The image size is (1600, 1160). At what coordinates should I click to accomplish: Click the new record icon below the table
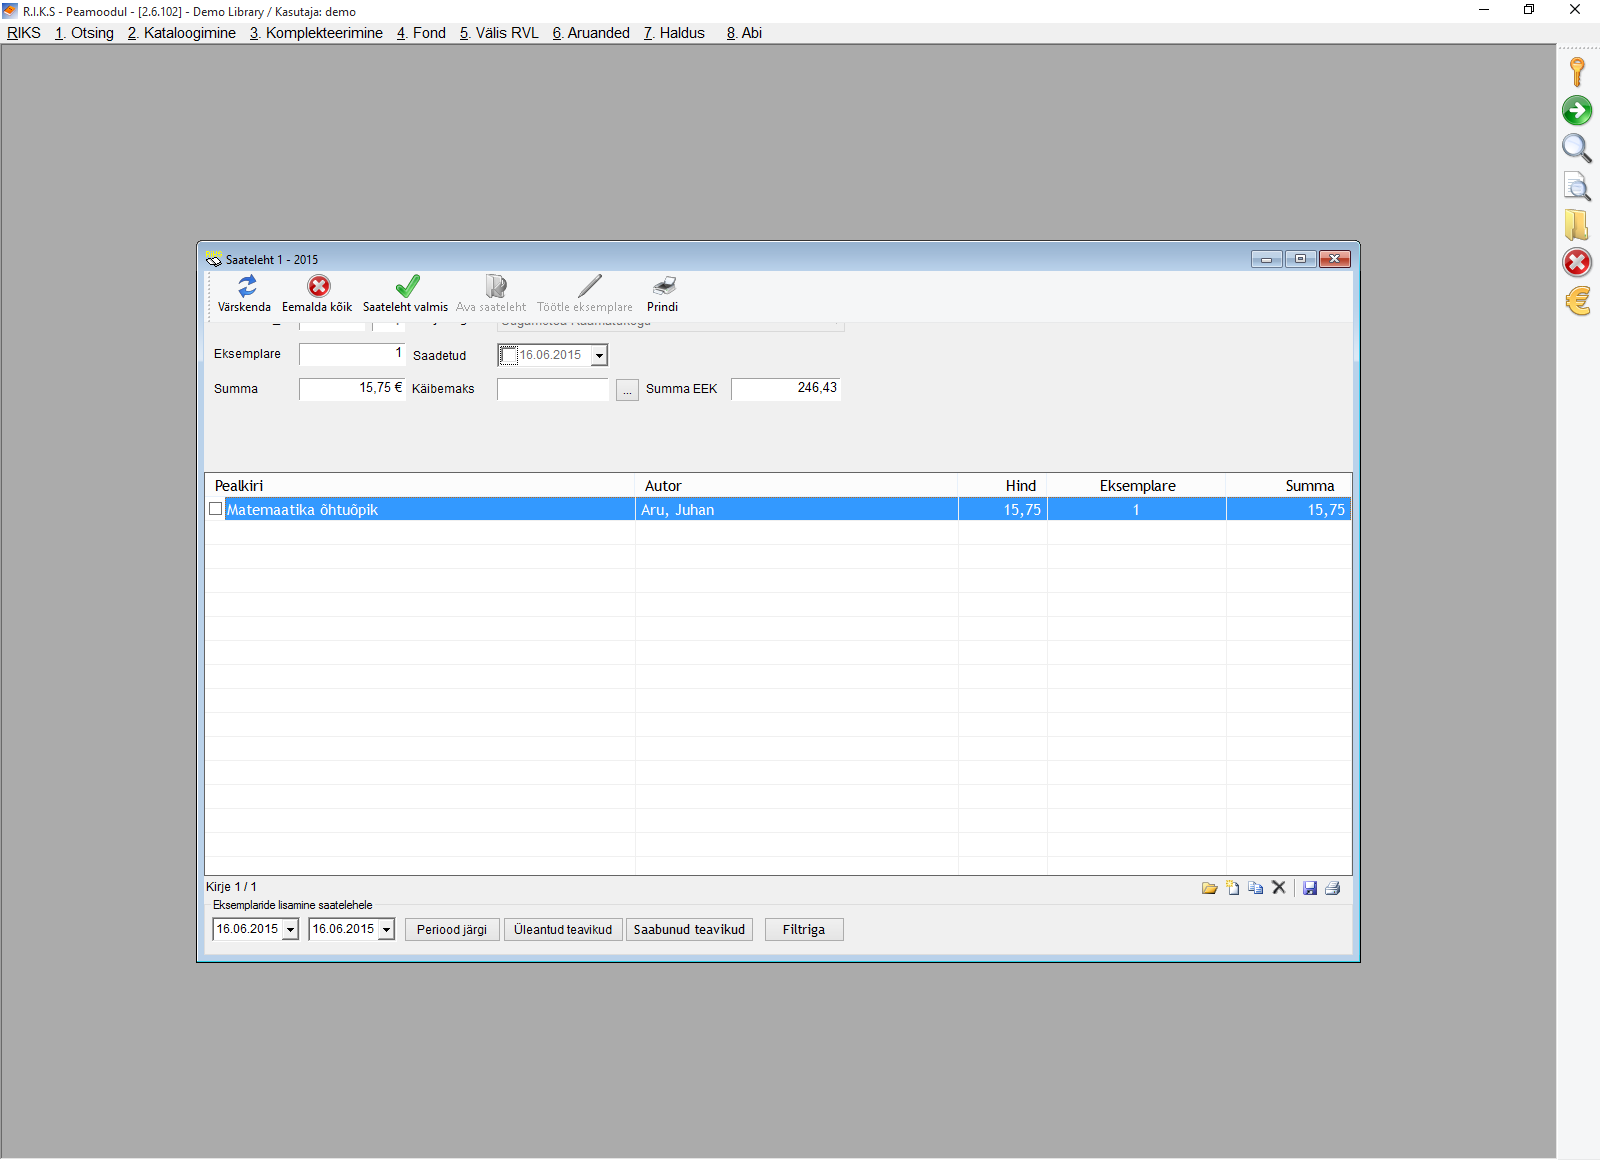tap(1233, 888)
